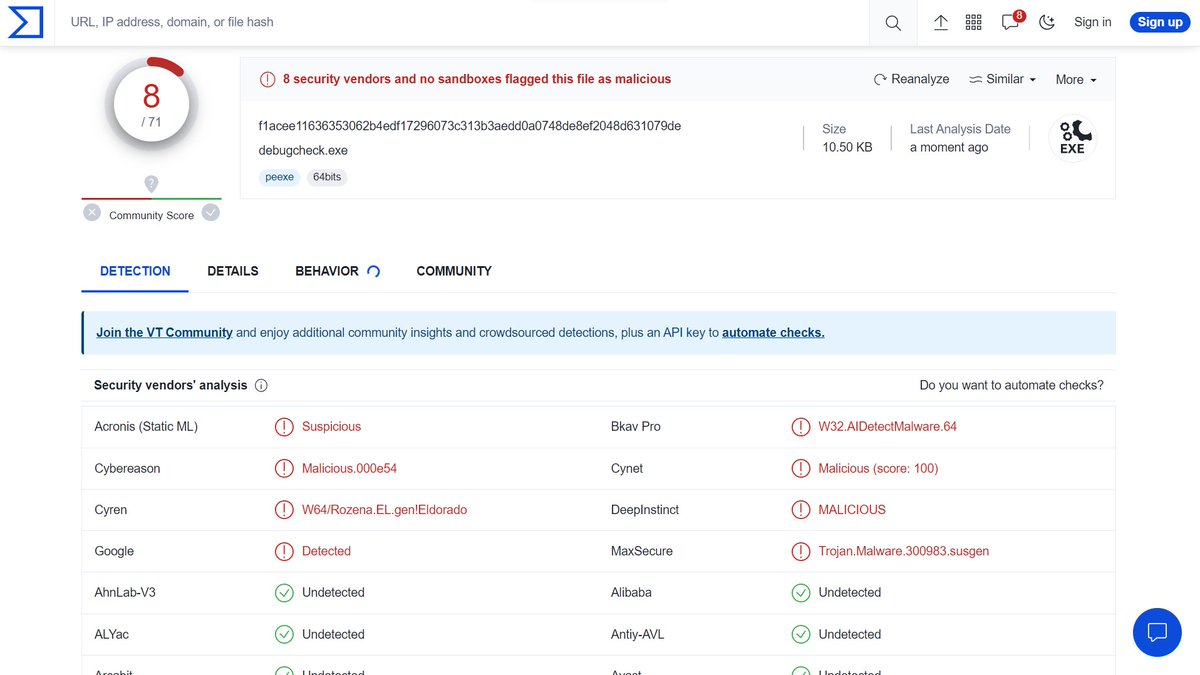The image size is (1200, 675).
Task: Select the 64bits tag
Action: click(x=327, y=177)
